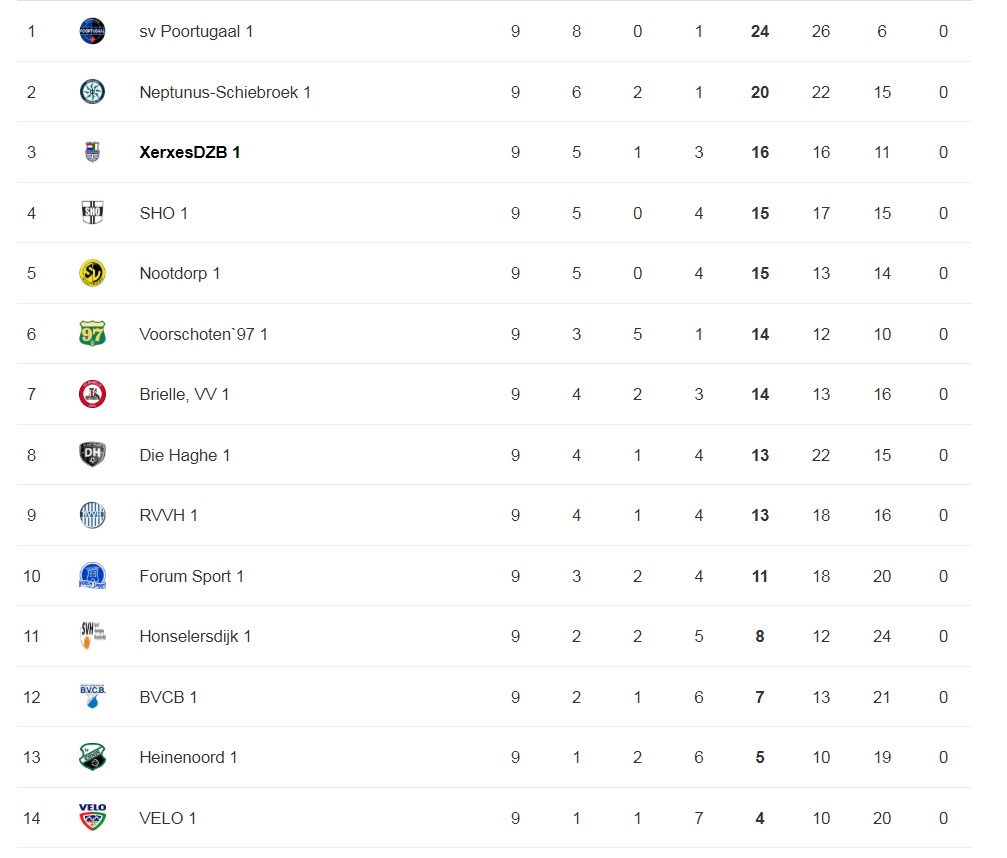The image size is (1007, 858).
Task: Click the points value 24 for Poortugaal
Action: [x=760, y=31]
